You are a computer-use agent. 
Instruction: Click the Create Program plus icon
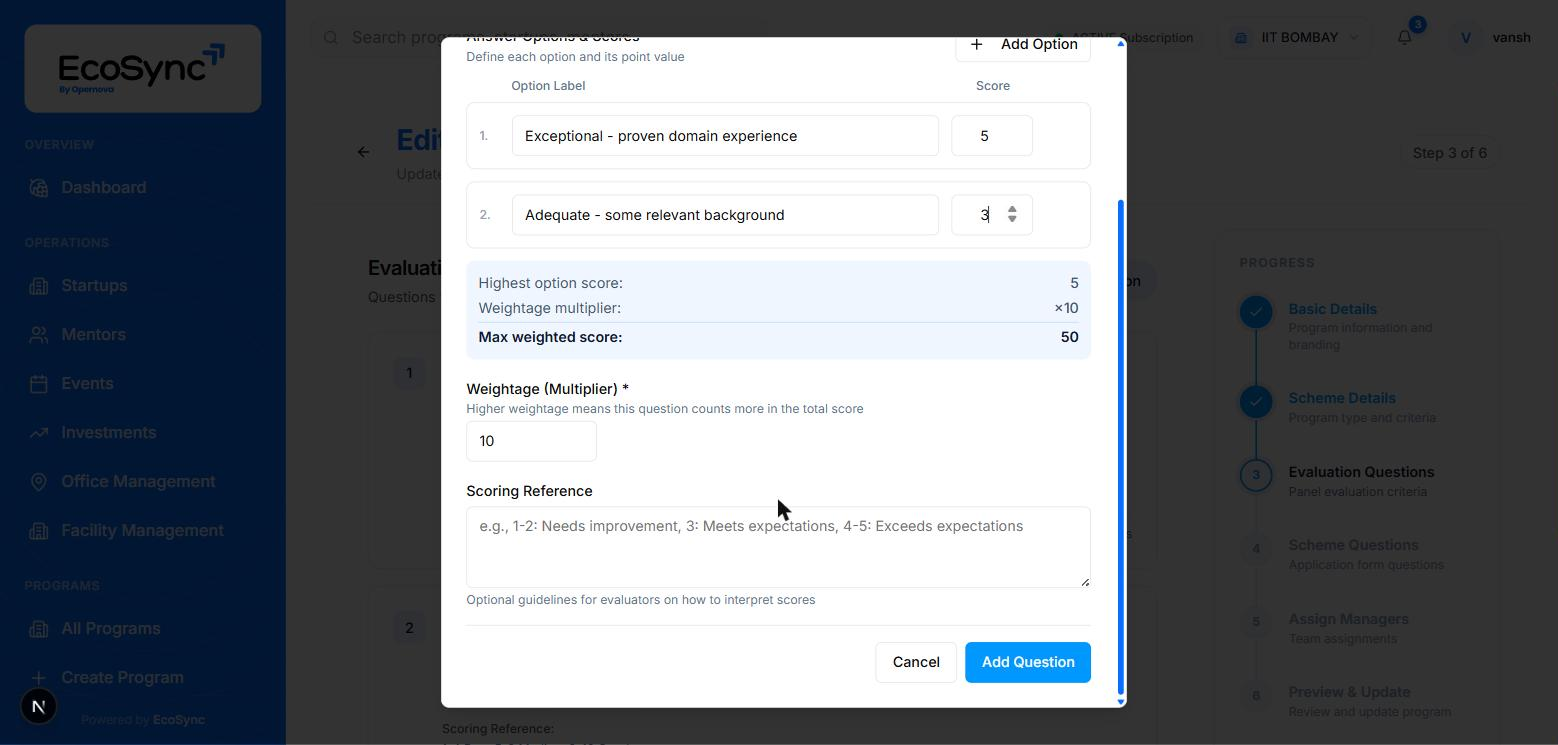pos(39,678)
